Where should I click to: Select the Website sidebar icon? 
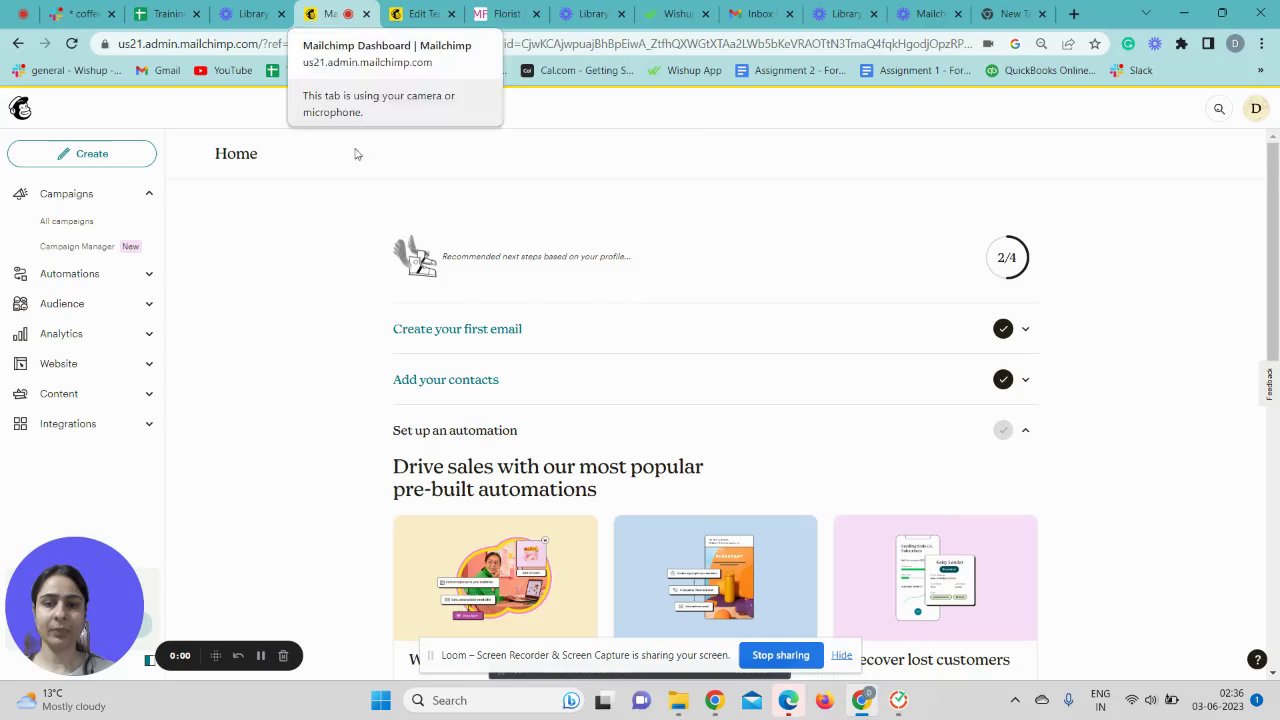click(20, 364)
